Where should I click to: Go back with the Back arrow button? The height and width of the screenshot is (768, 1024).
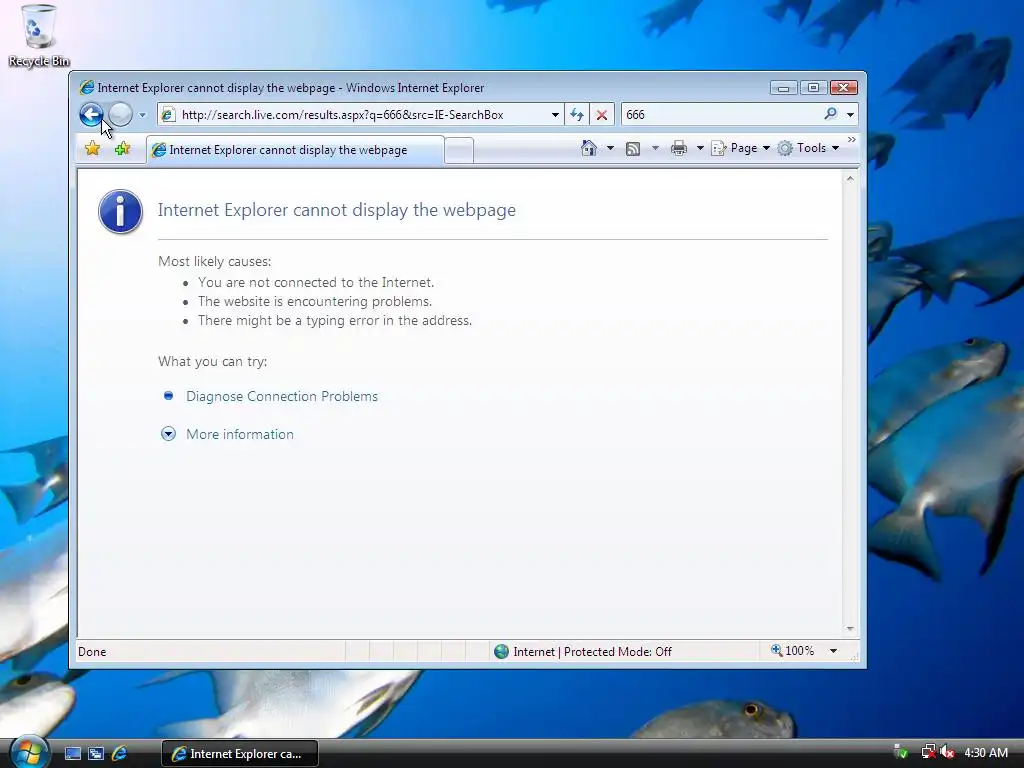click(x=91, y=115)
